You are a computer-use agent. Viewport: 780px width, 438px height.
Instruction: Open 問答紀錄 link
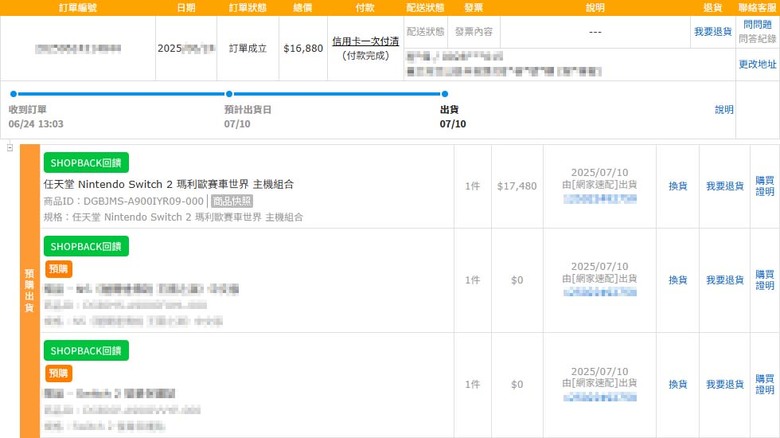(x=757, y=39)
